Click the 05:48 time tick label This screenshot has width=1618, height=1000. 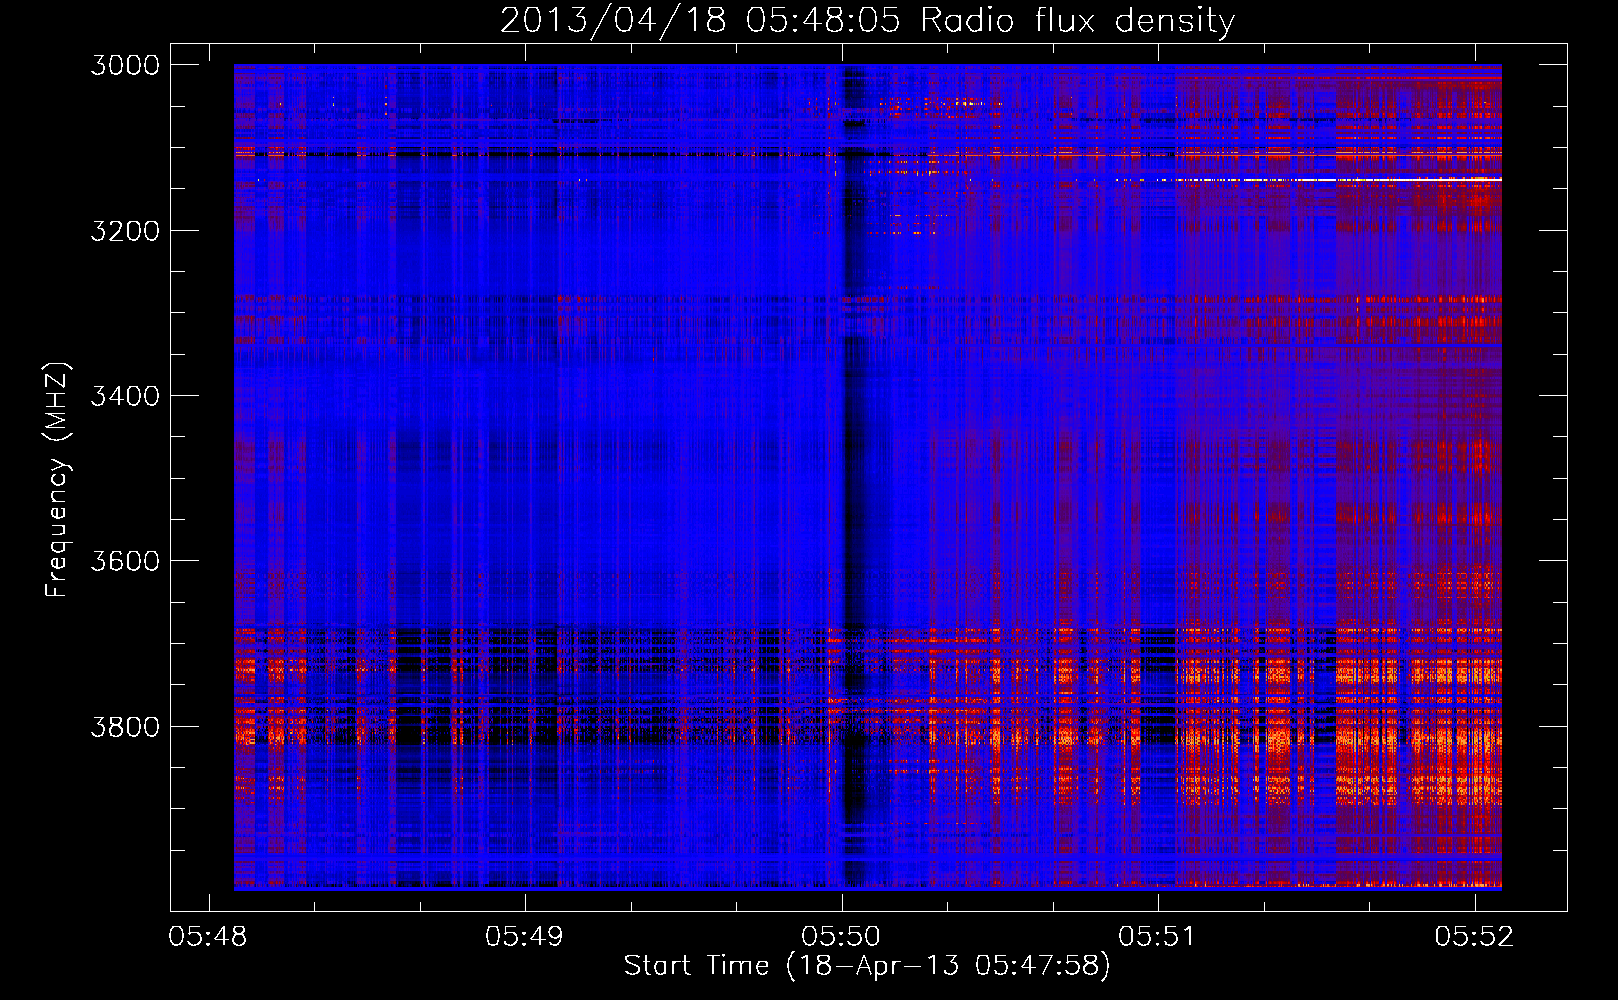click(x=208, y=936)
